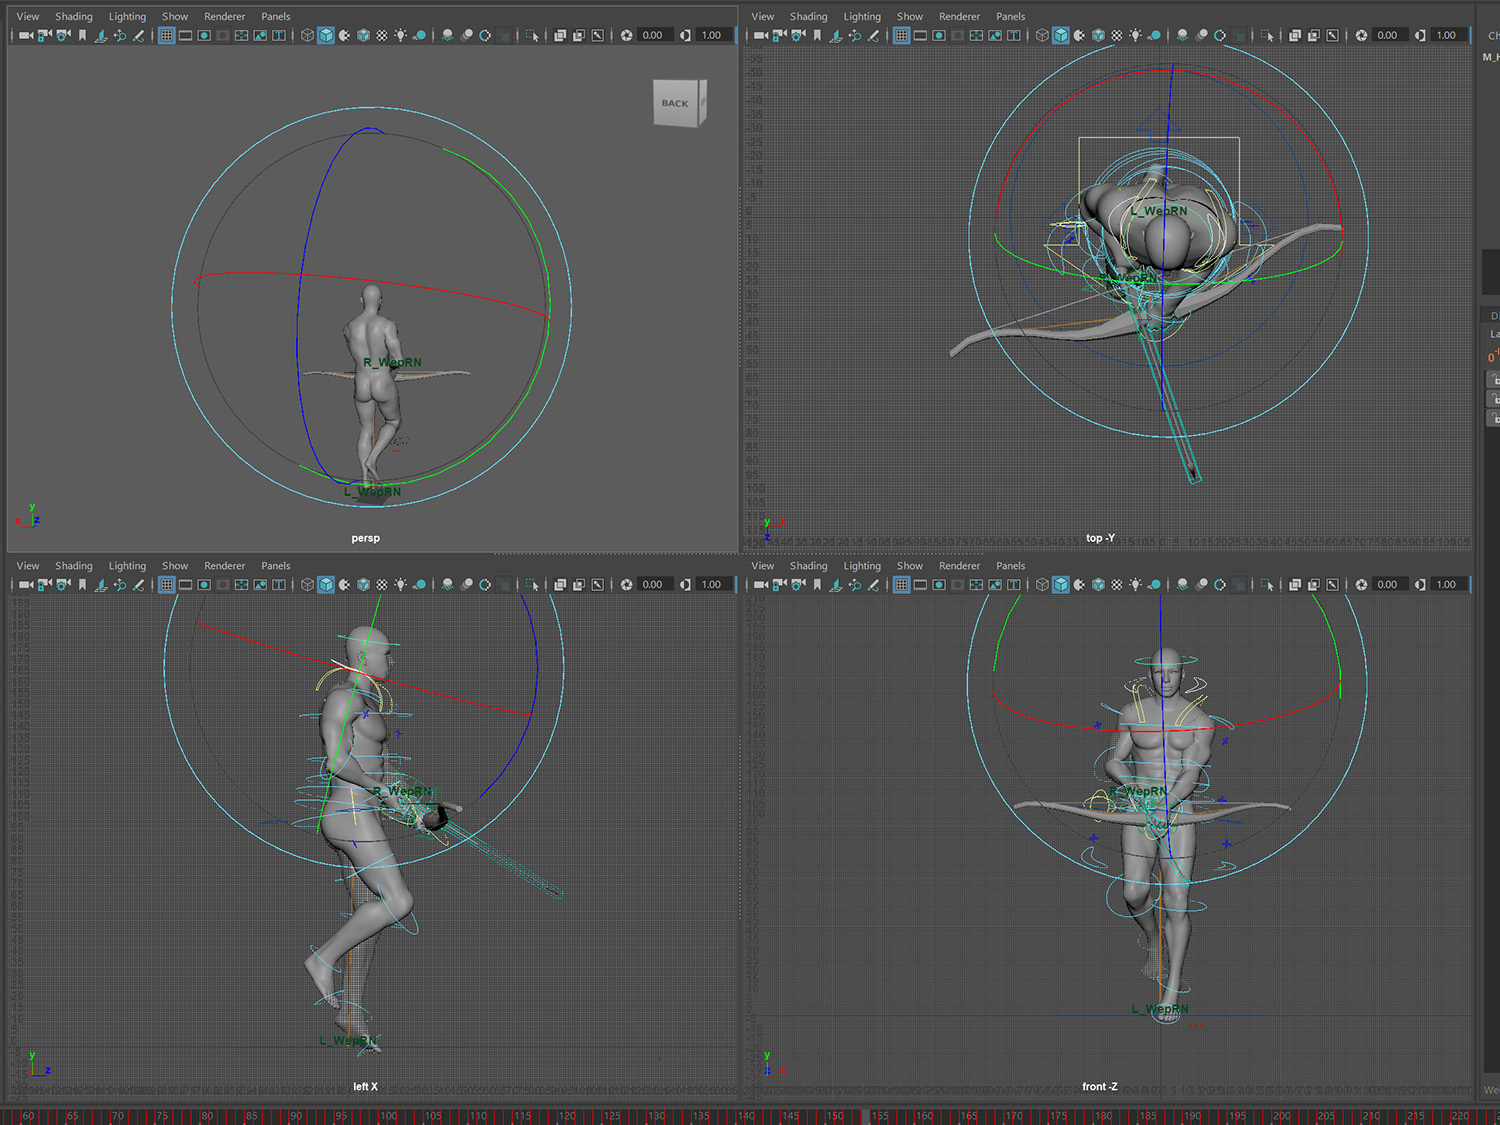
Task: Toggle film gate in front viewport toolbar
Action: coord(920,585)
